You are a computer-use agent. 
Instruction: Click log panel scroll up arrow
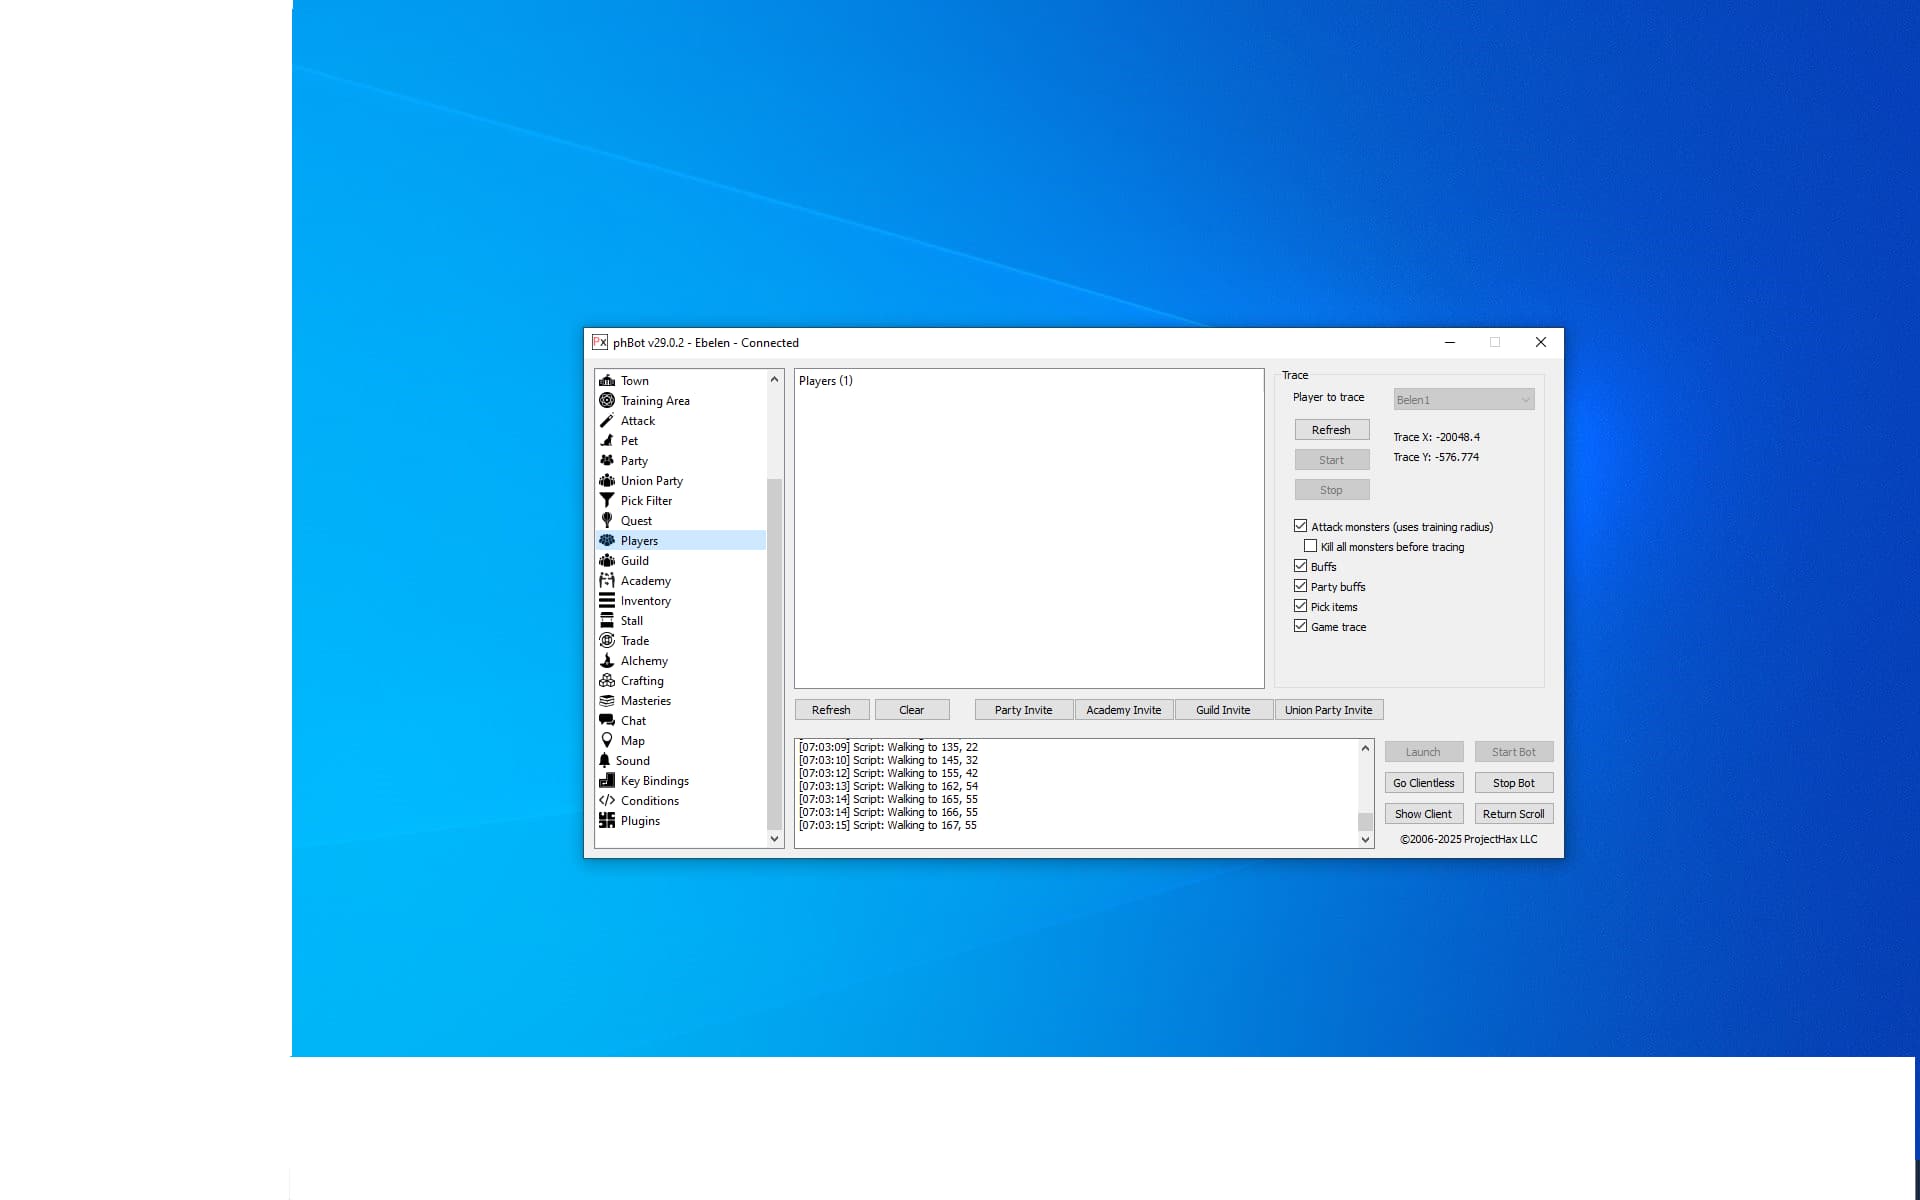tap(1365, 748)
